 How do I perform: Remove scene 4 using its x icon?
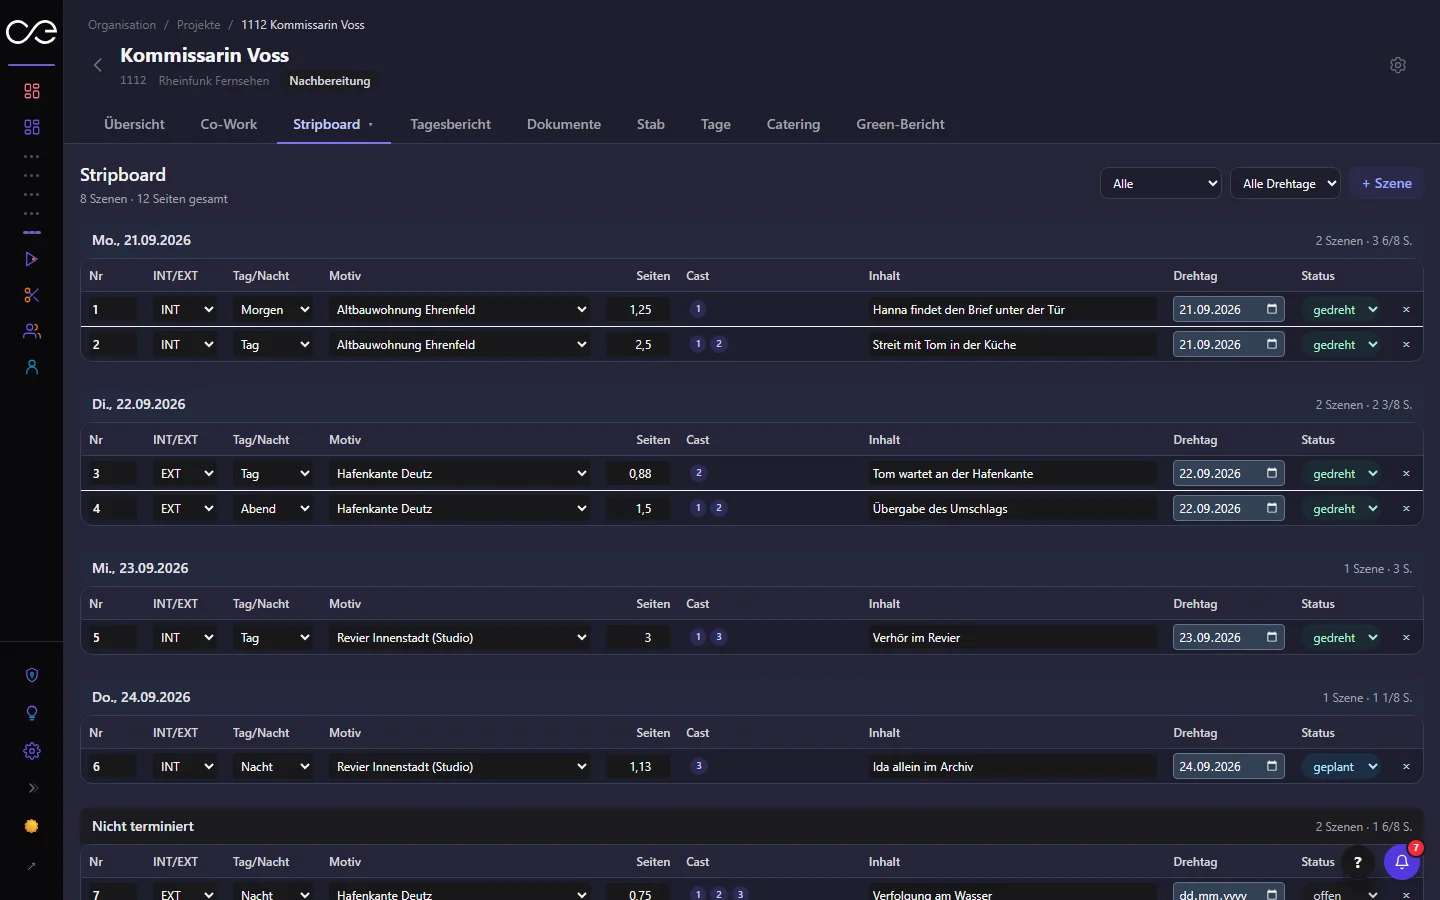pyautogui.click(x=1406, y=509)
